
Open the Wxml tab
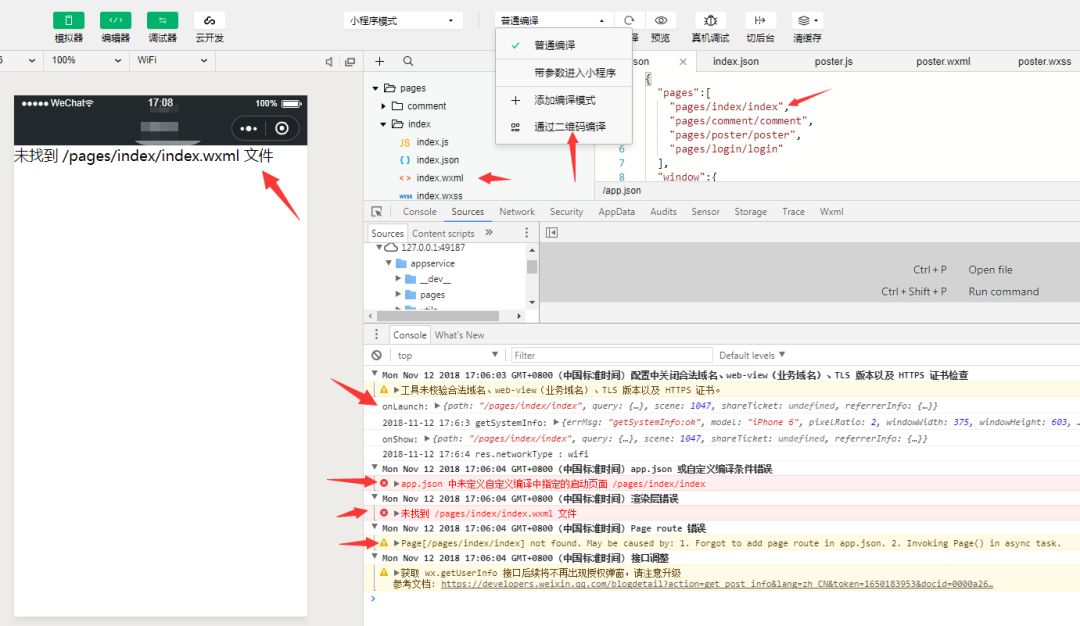(831, 211)
